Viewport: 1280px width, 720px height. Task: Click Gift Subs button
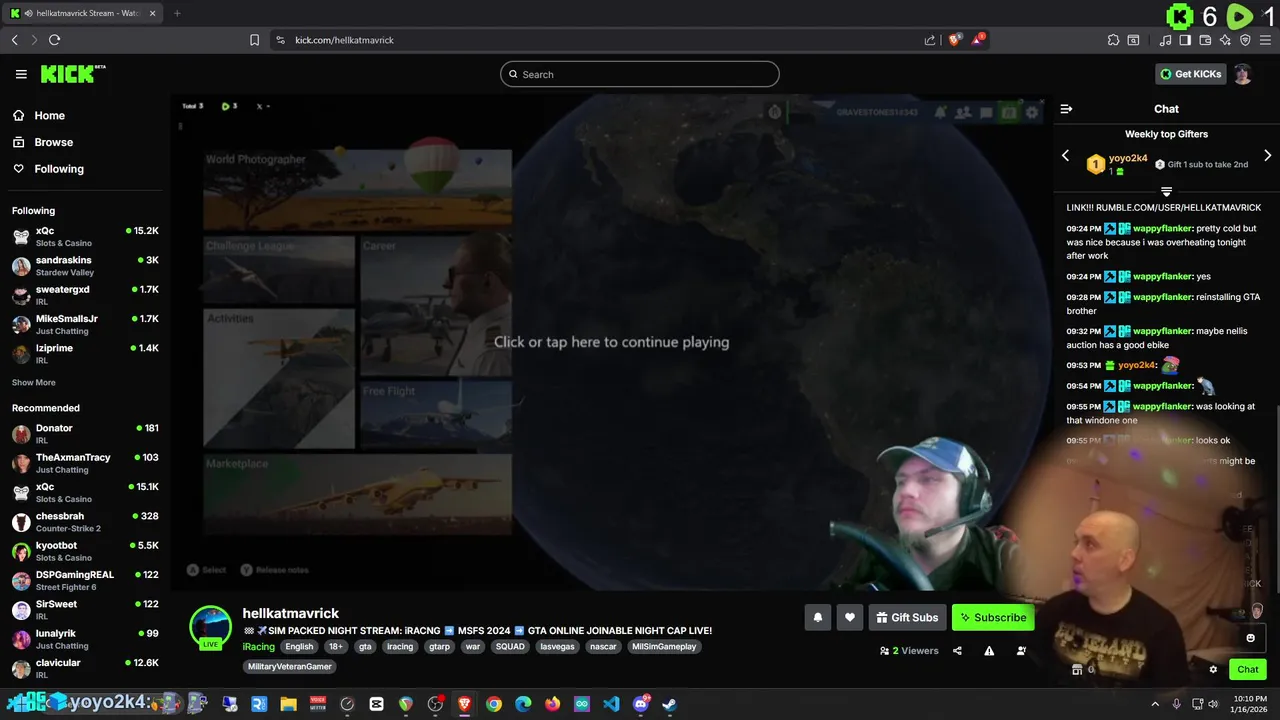pos(907,618)
